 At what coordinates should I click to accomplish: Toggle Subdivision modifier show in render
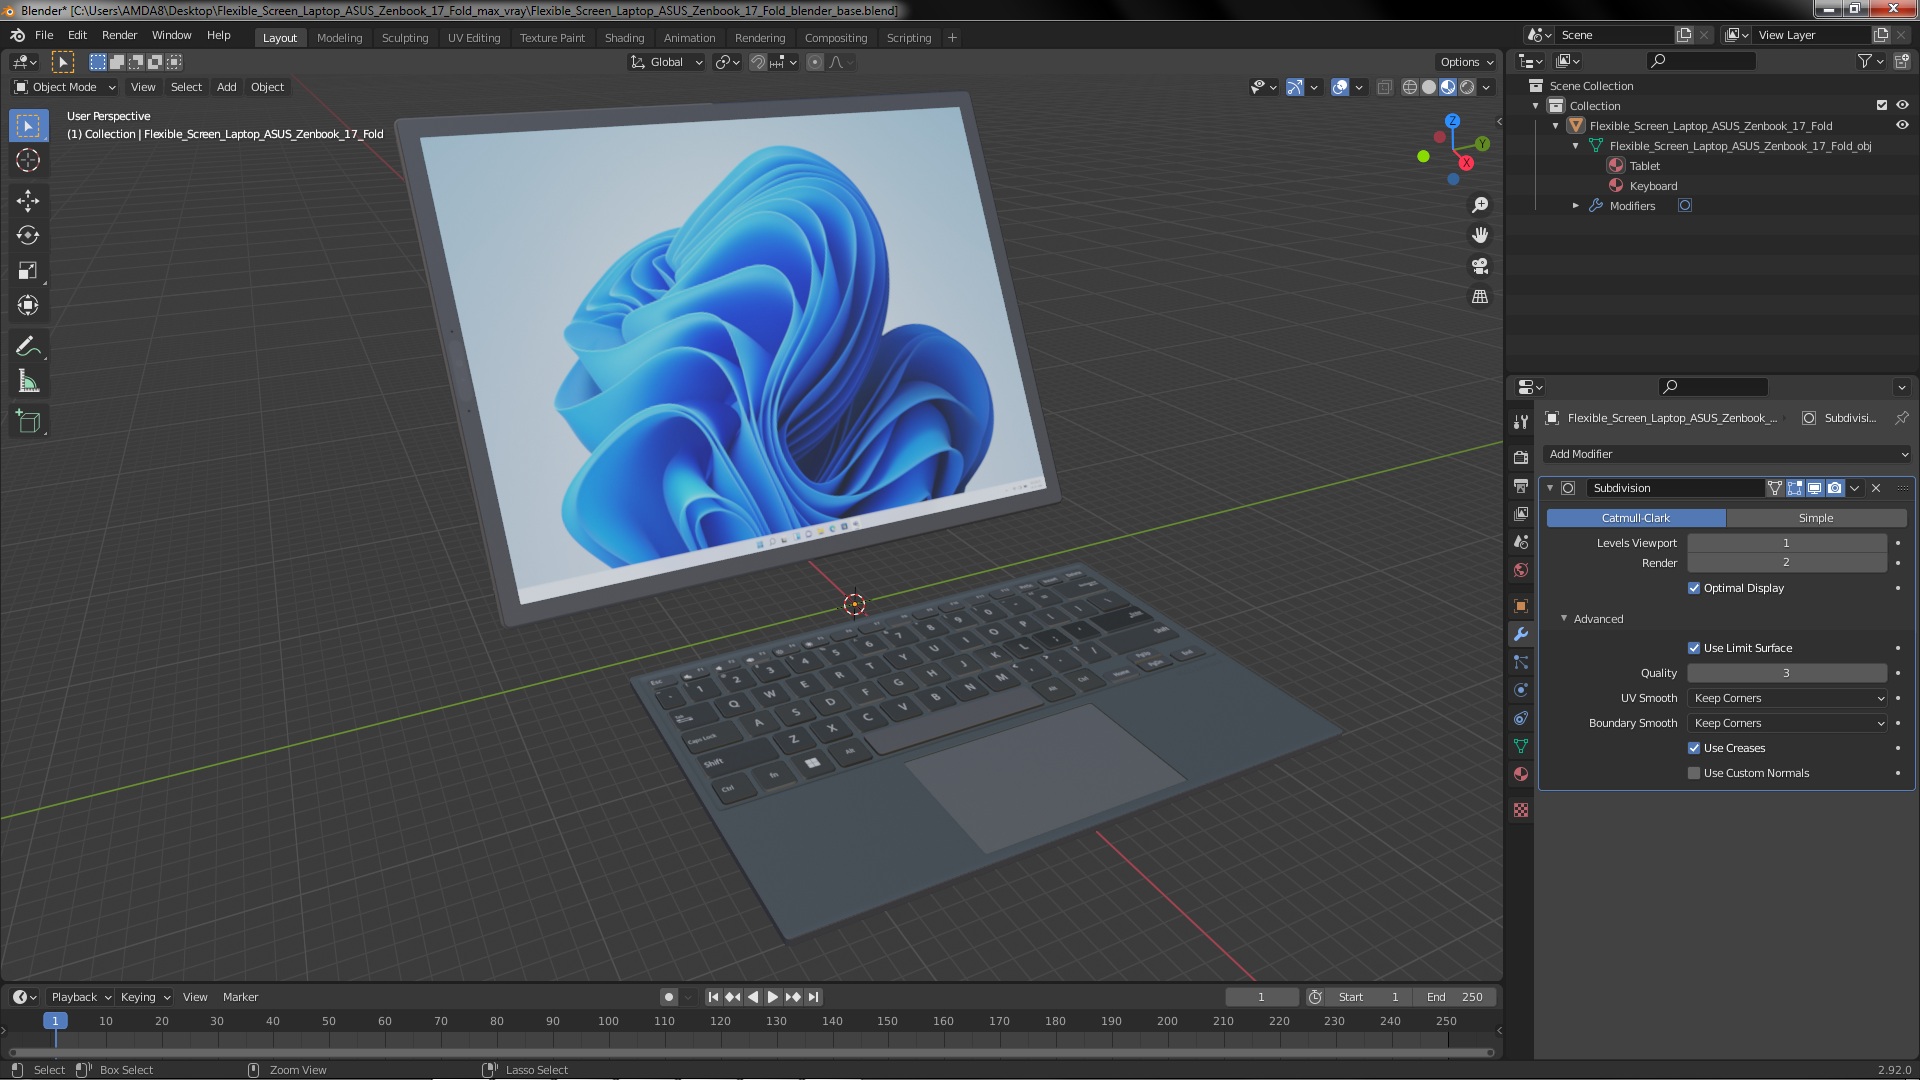(1834, 488)
